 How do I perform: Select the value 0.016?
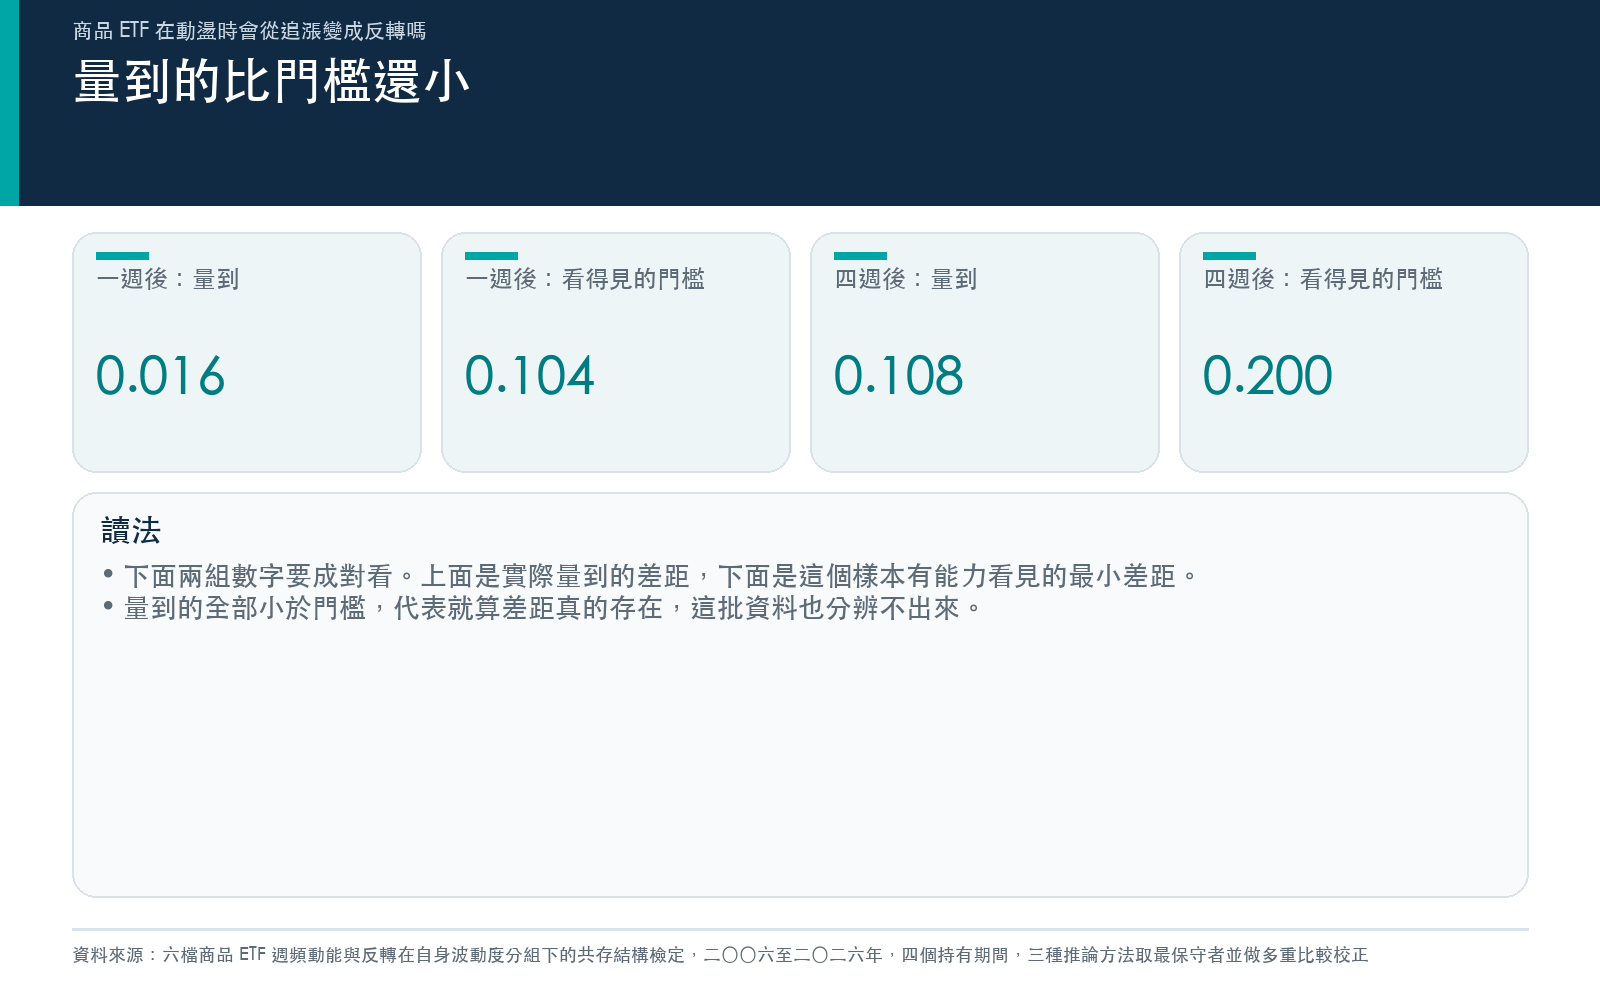click(160, 376)
